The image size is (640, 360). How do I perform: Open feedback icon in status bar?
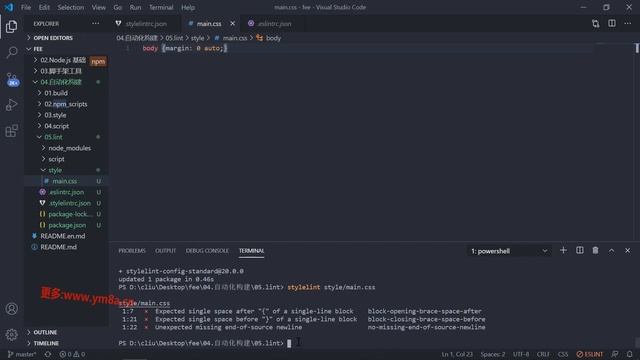(615, 354)
